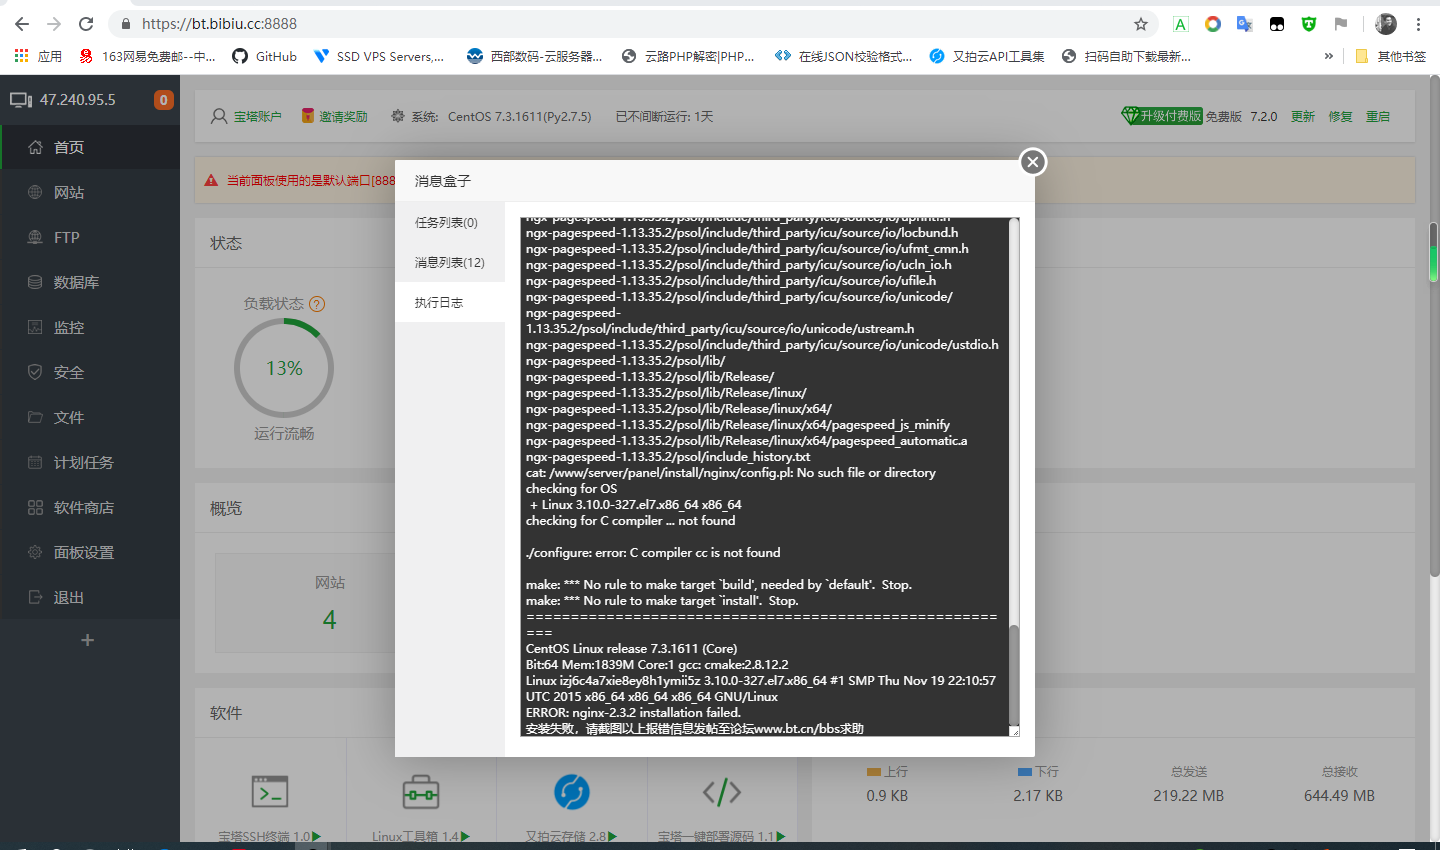Click the 负载状态 help question icon
Viewport: 1440px width, 850px height.
coord(317,304)
